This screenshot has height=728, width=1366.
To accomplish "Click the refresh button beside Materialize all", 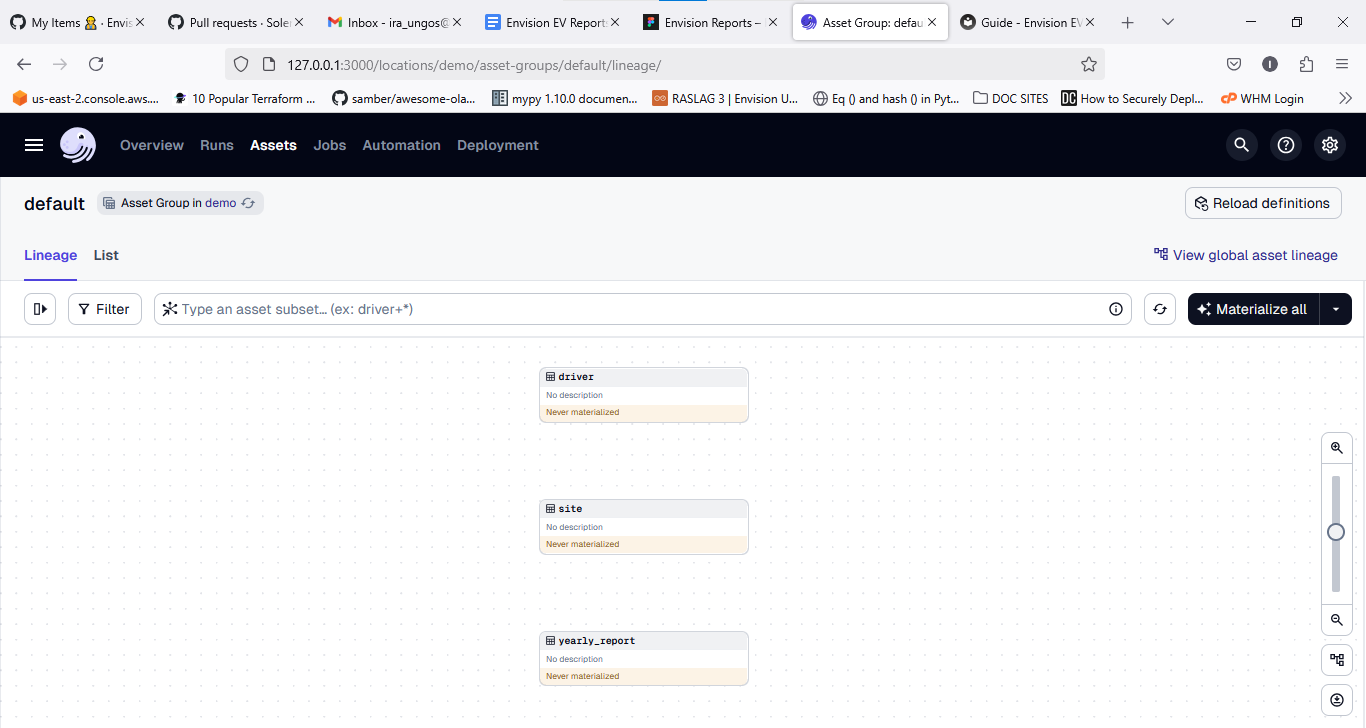I will (x=1160, y=309).
